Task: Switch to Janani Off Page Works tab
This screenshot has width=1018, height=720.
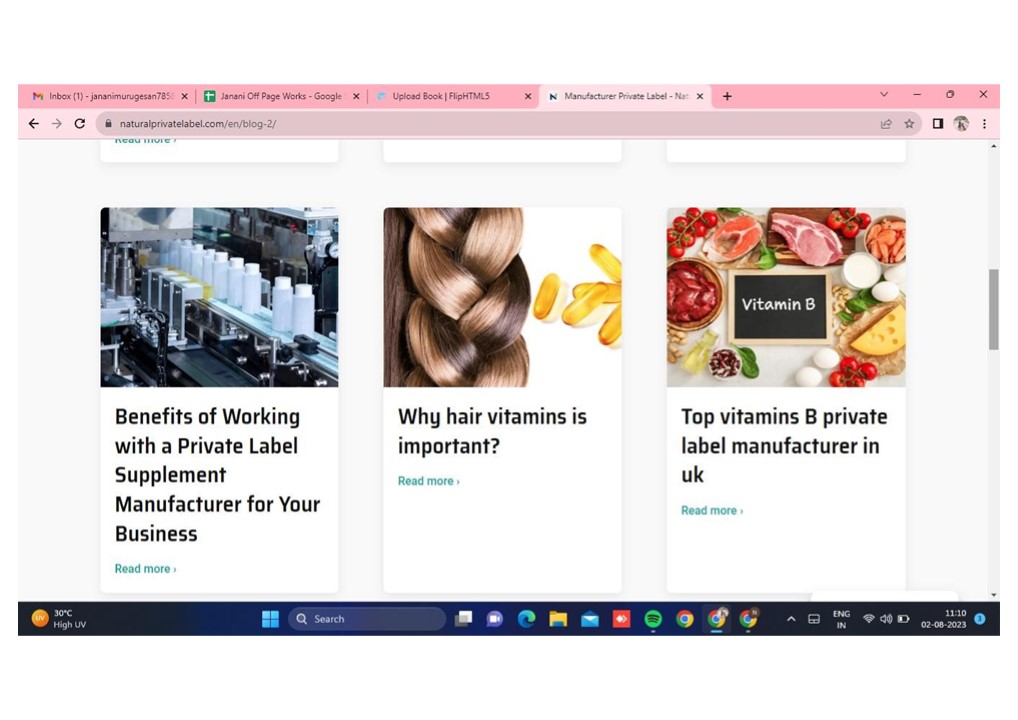Action: pos(279,96)
